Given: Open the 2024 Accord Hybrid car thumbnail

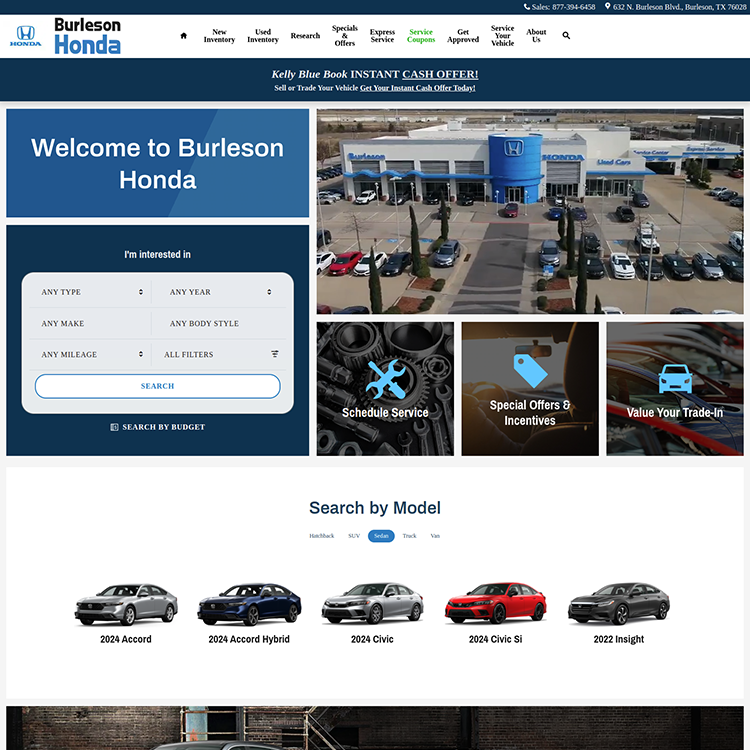Looking at the screenshot, I should point(249,604).
